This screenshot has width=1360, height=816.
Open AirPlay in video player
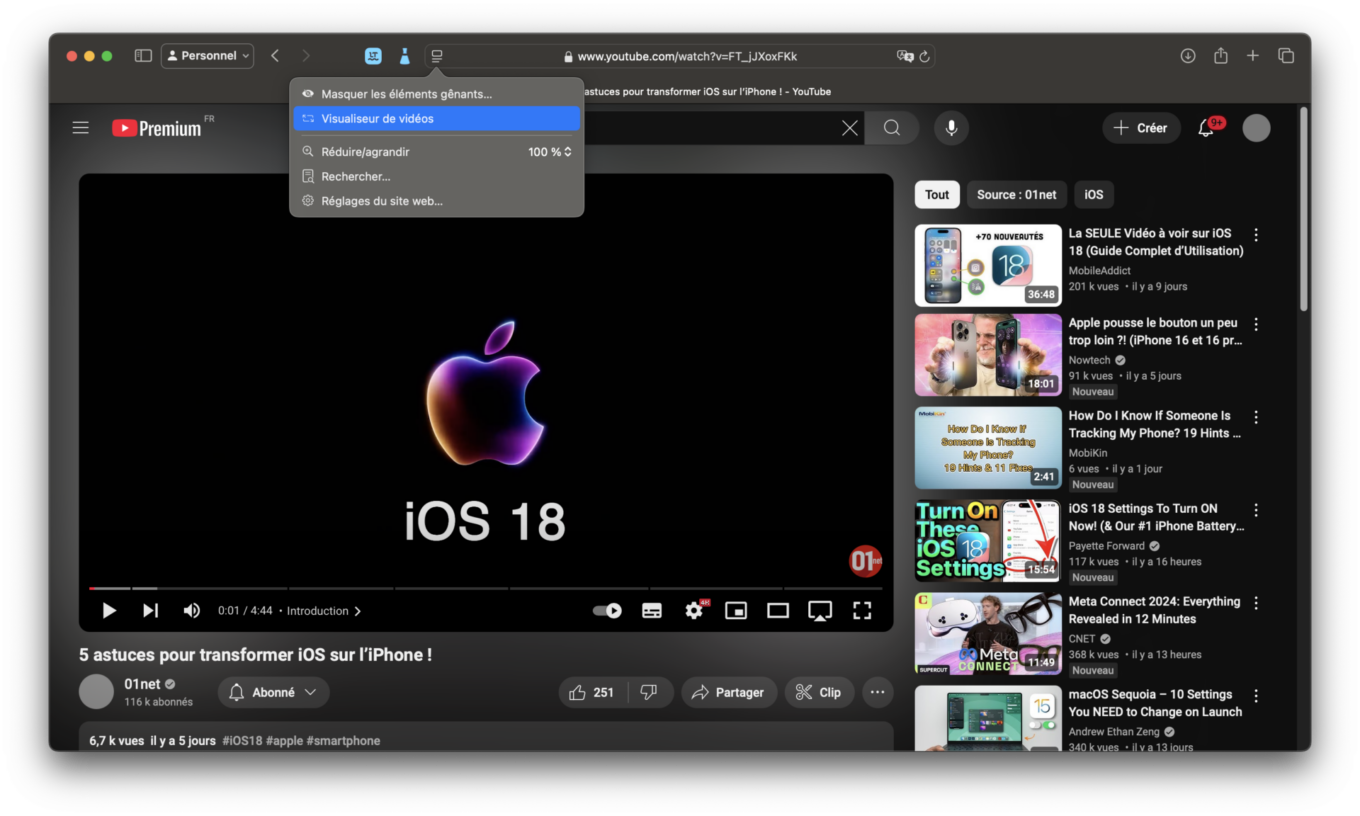point(820,610)
